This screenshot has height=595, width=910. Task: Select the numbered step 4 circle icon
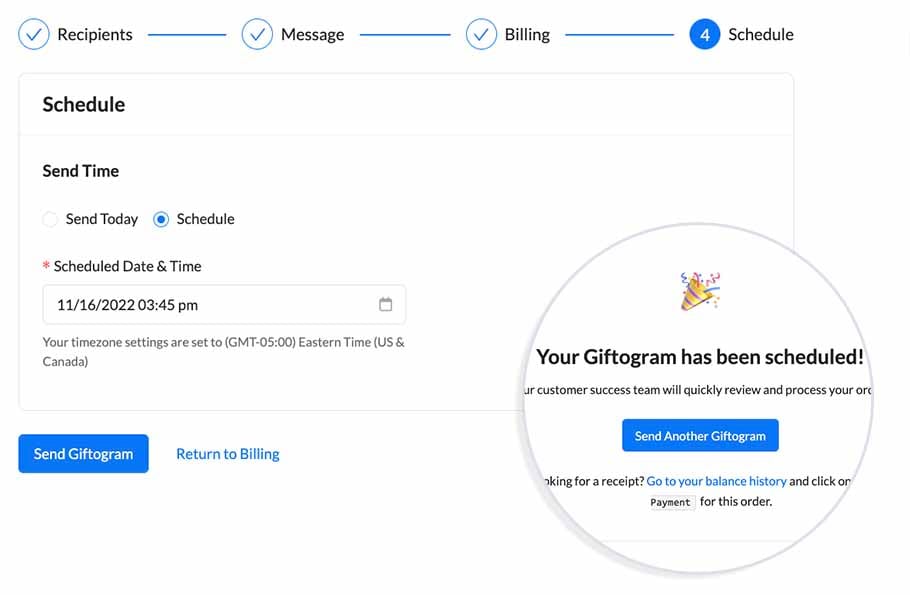[x=706, y=33]
